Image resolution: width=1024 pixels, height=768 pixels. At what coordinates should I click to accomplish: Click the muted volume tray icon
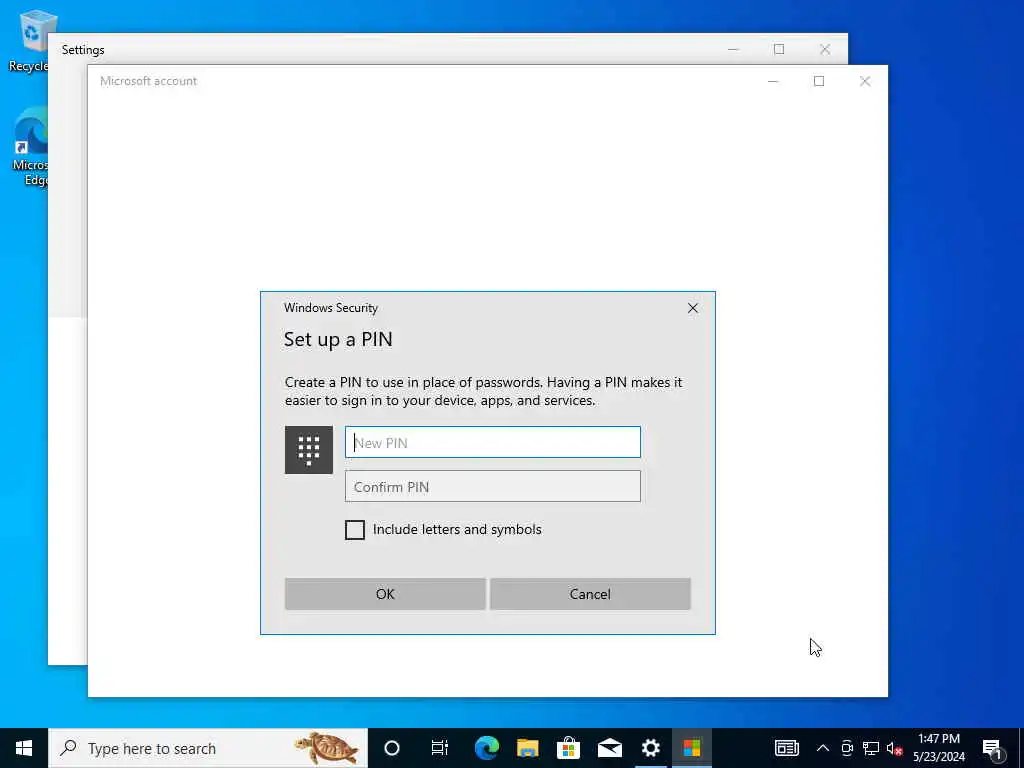(x=894, y=748)
